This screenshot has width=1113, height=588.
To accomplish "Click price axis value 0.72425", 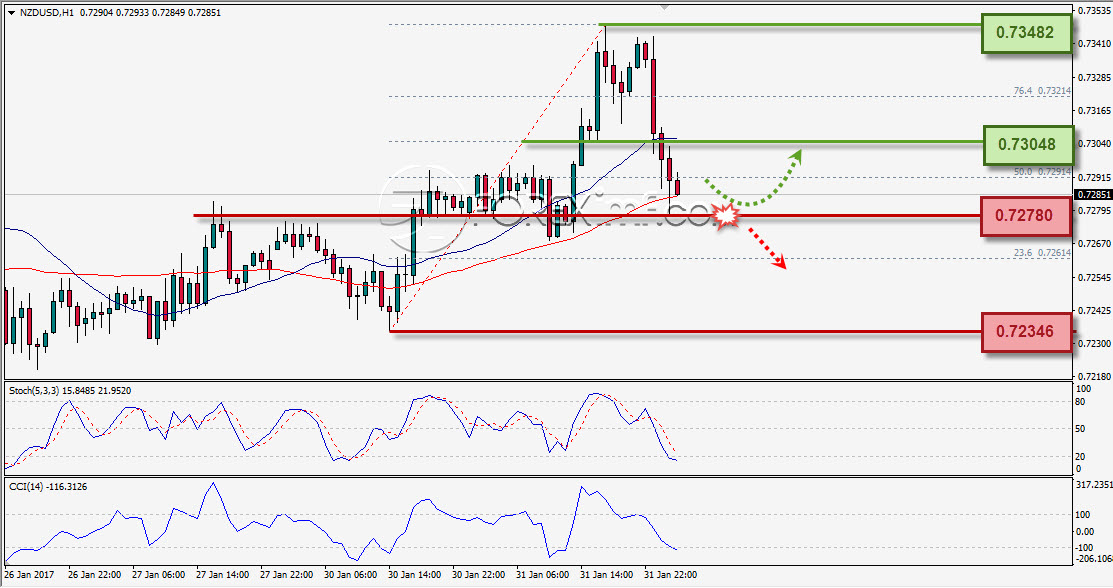I will coord(1094,311).
